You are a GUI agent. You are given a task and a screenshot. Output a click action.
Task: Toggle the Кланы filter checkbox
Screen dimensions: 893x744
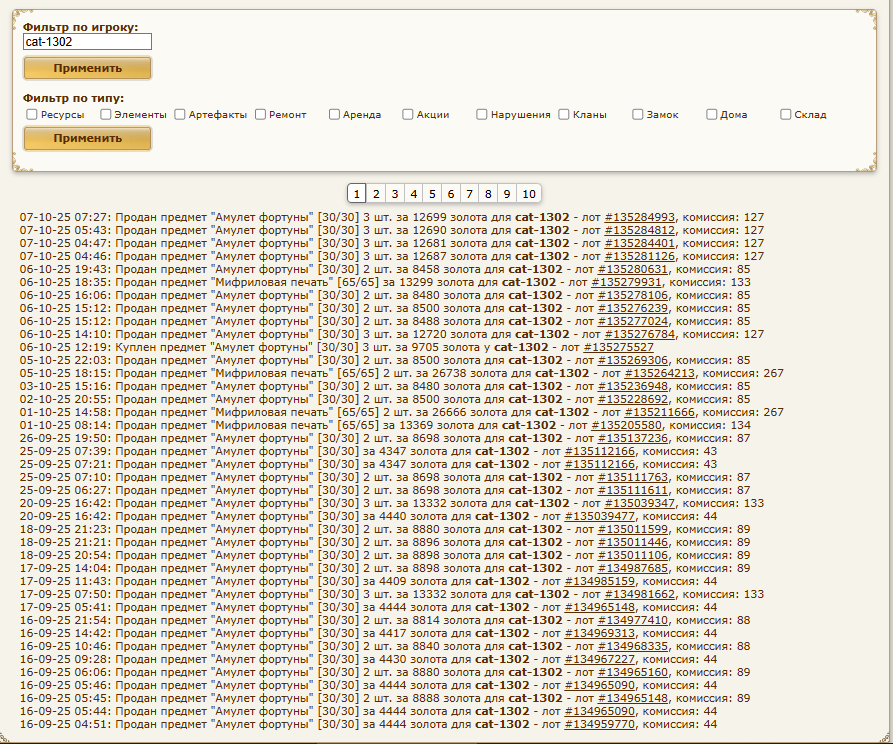pyautogui.click(x=564, y=115)
